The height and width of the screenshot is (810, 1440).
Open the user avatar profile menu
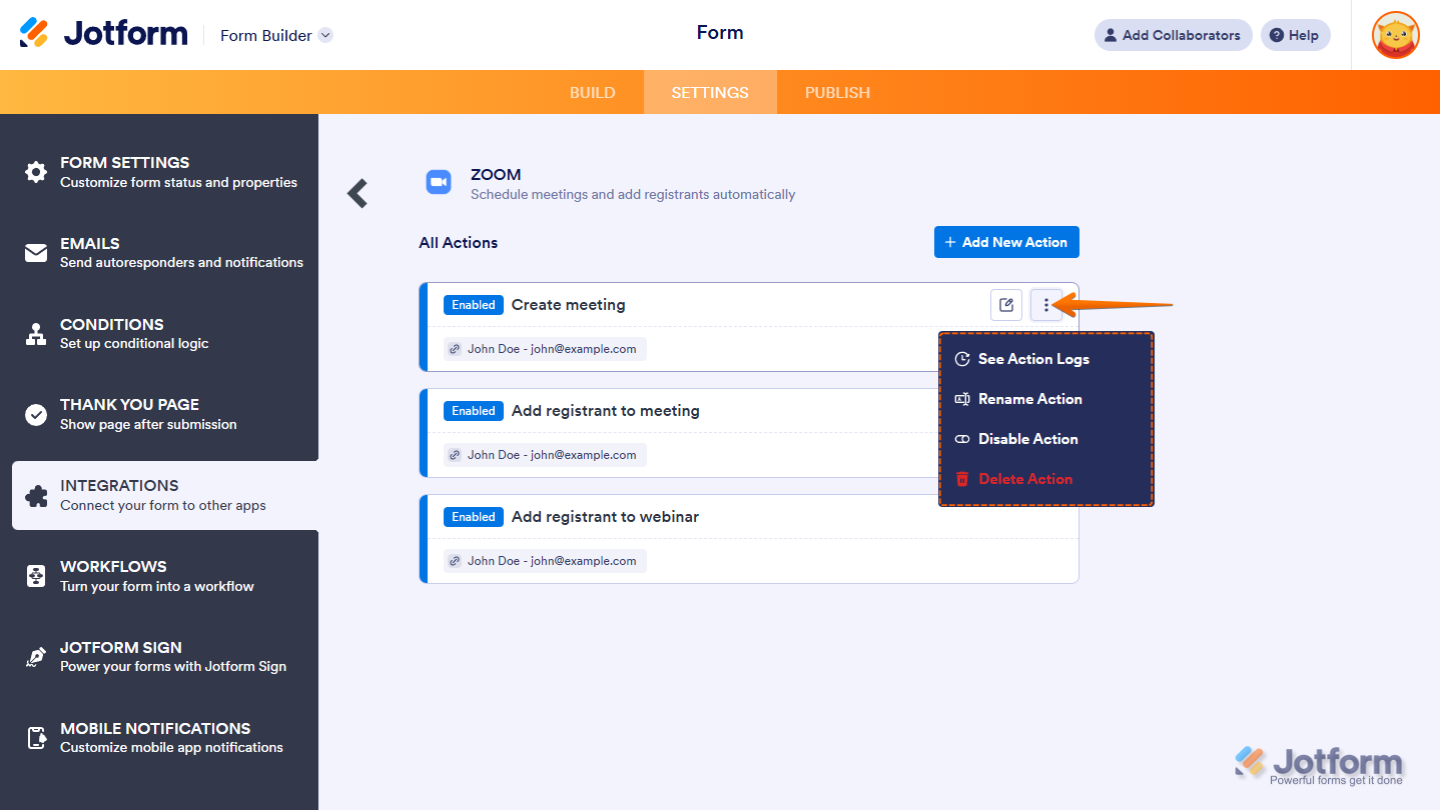coord(1396,35)
